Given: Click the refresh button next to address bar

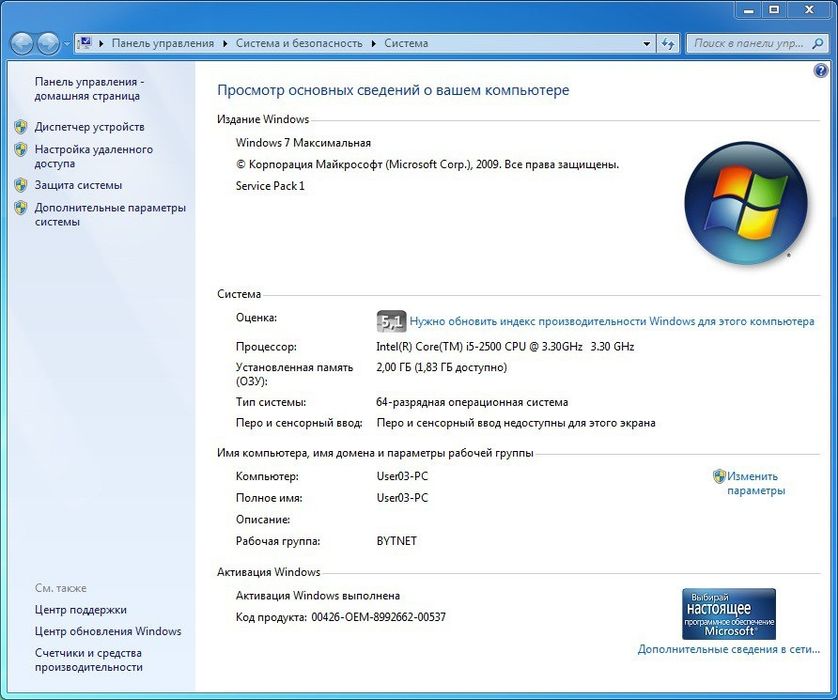Looking at the screenshot, I should tap(668, 44).
